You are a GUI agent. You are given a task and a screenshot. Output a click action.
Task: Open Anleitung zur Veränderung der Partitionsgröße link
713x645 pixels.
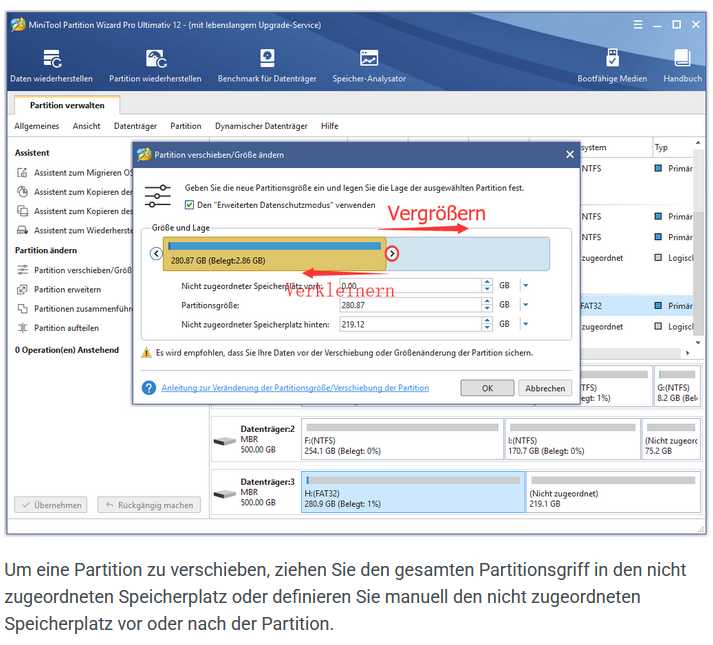(x=295, y=388)
